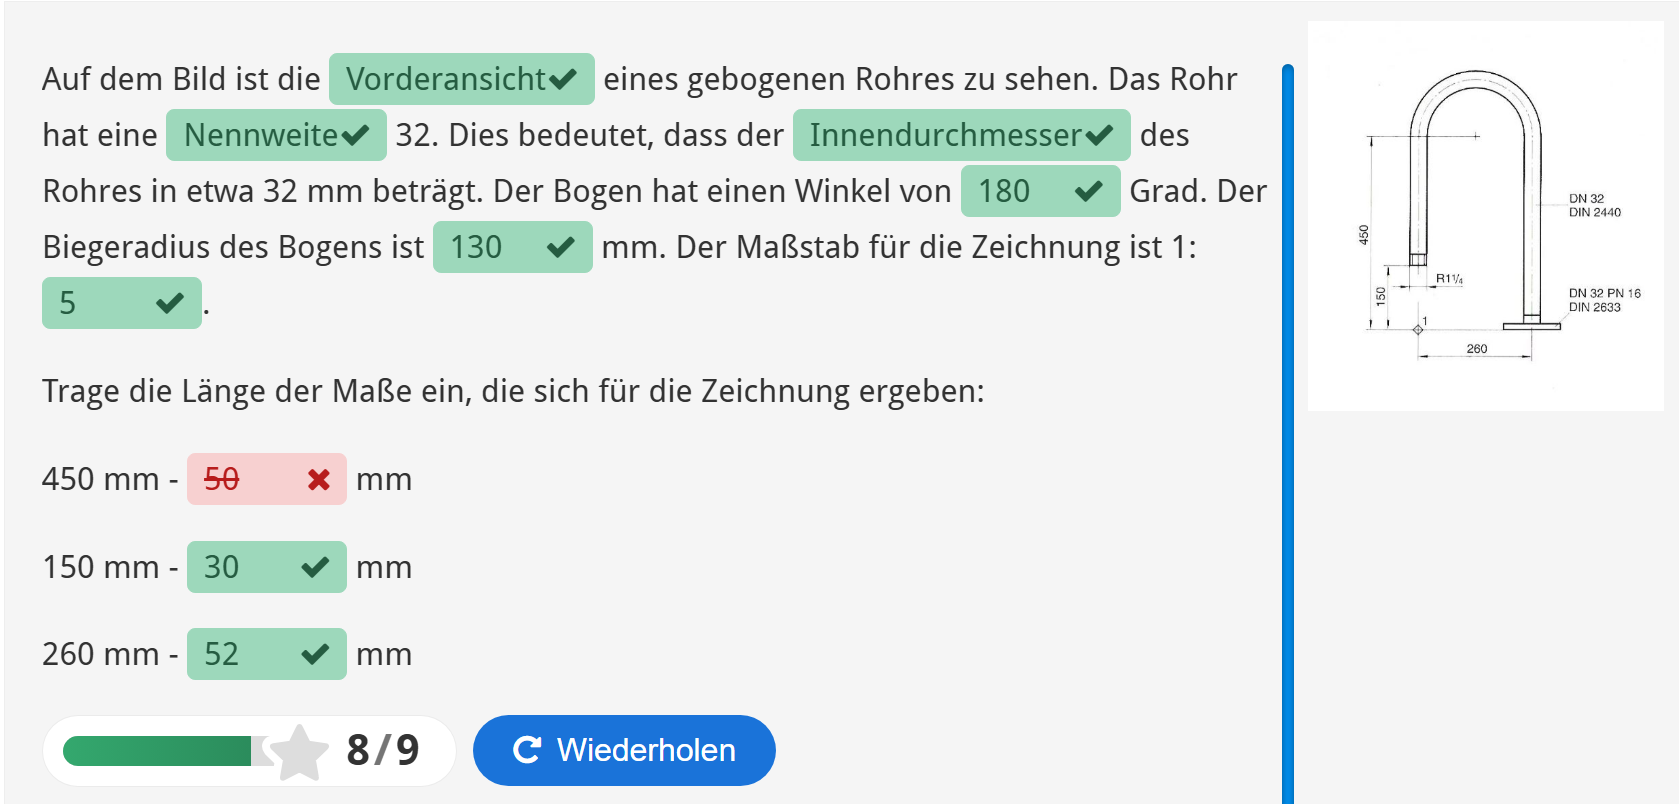Click the checkmark in the scale 5 field

(x=170, y=303)
